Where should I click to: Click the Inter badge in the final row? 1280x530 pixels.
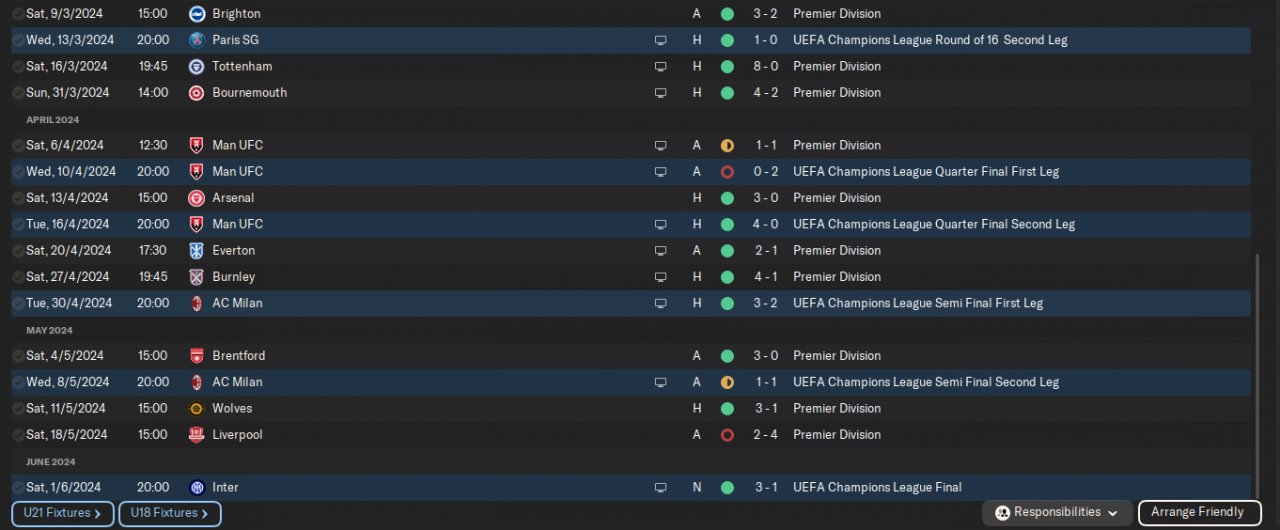click(x=196, y=487)
